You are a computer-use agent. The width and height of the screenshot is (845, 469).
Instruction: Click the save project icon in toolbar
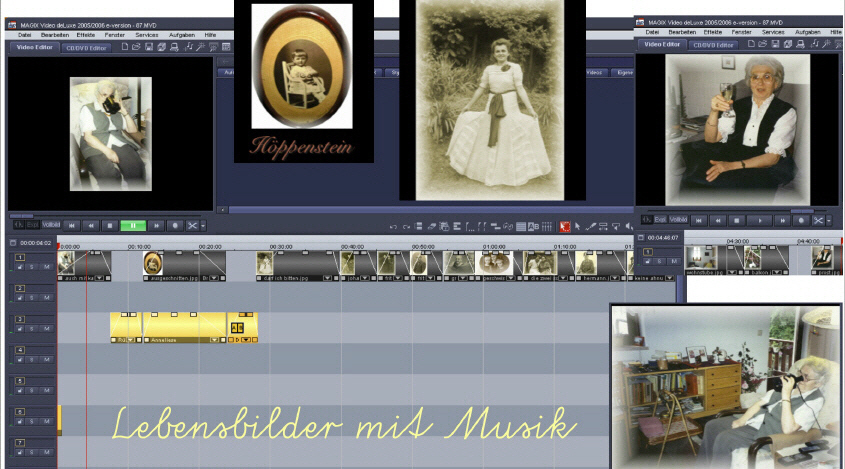pyautogui.click(x=148, y=47)
